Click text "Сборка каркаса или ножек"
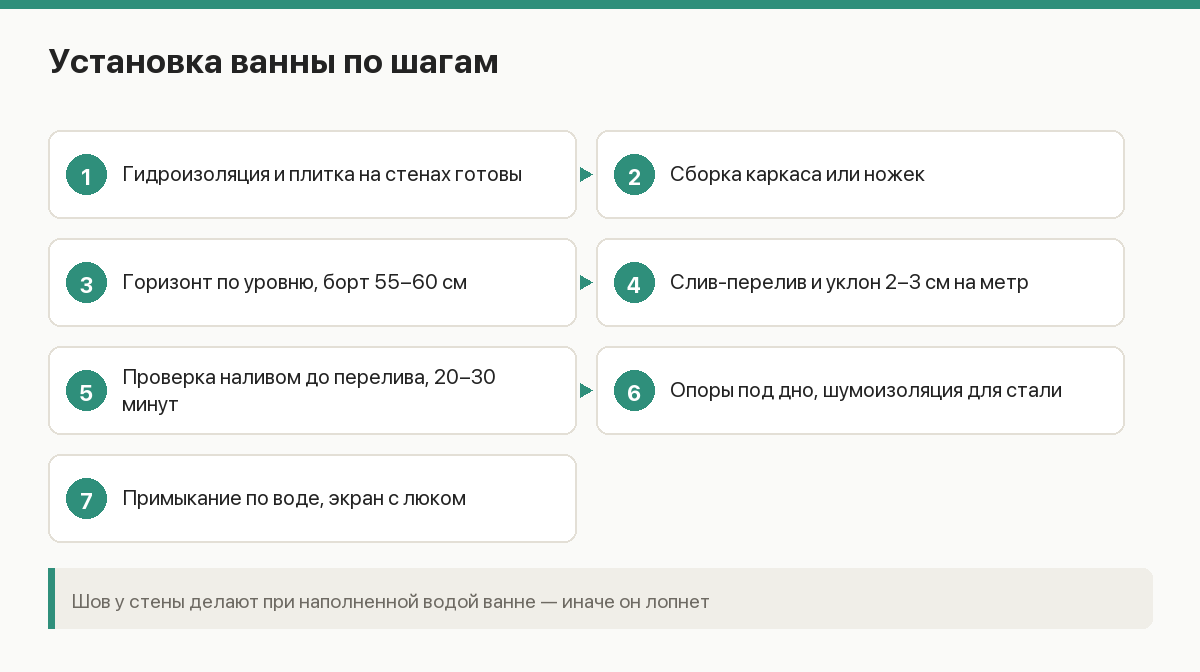1200x672 pixels. pos(797,174)
